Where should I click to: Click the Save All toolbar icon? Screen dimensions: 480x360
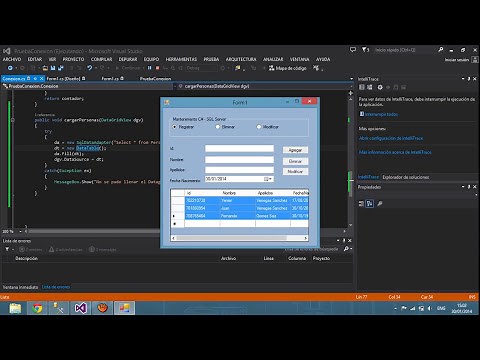pos(60,68)
